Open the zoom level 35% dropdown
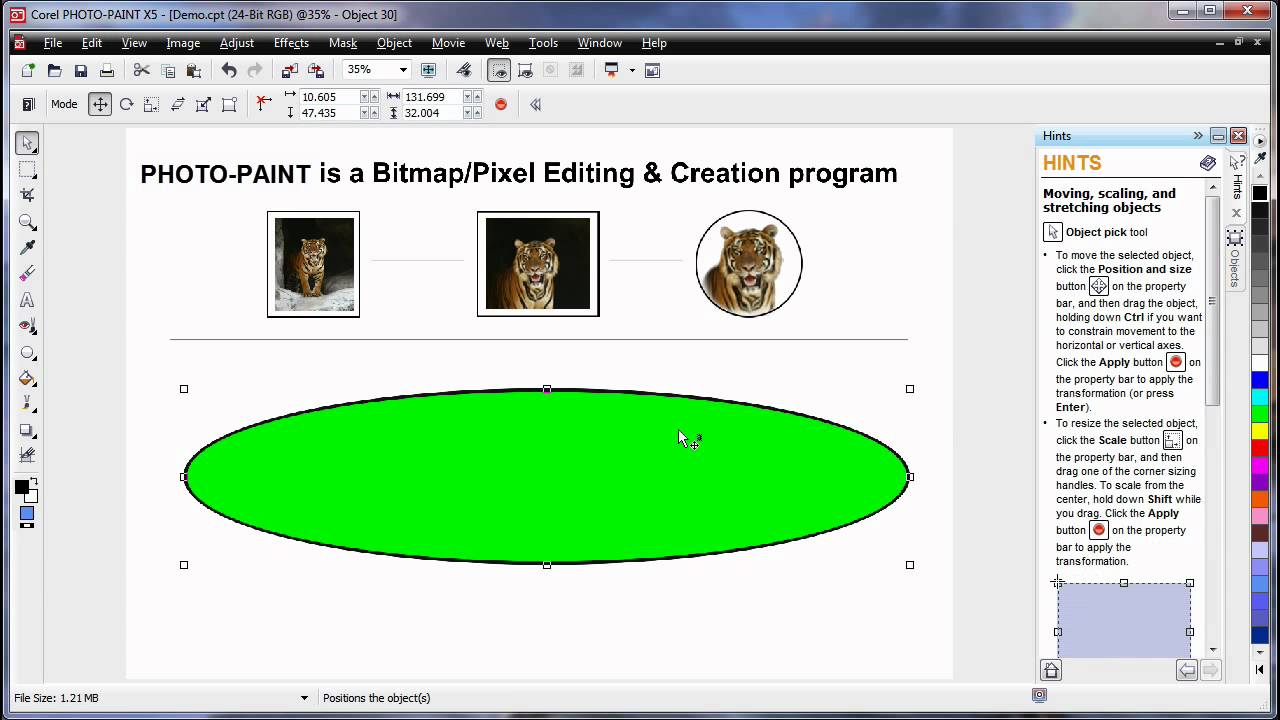The image size is (1280, 720). [403, 70]
